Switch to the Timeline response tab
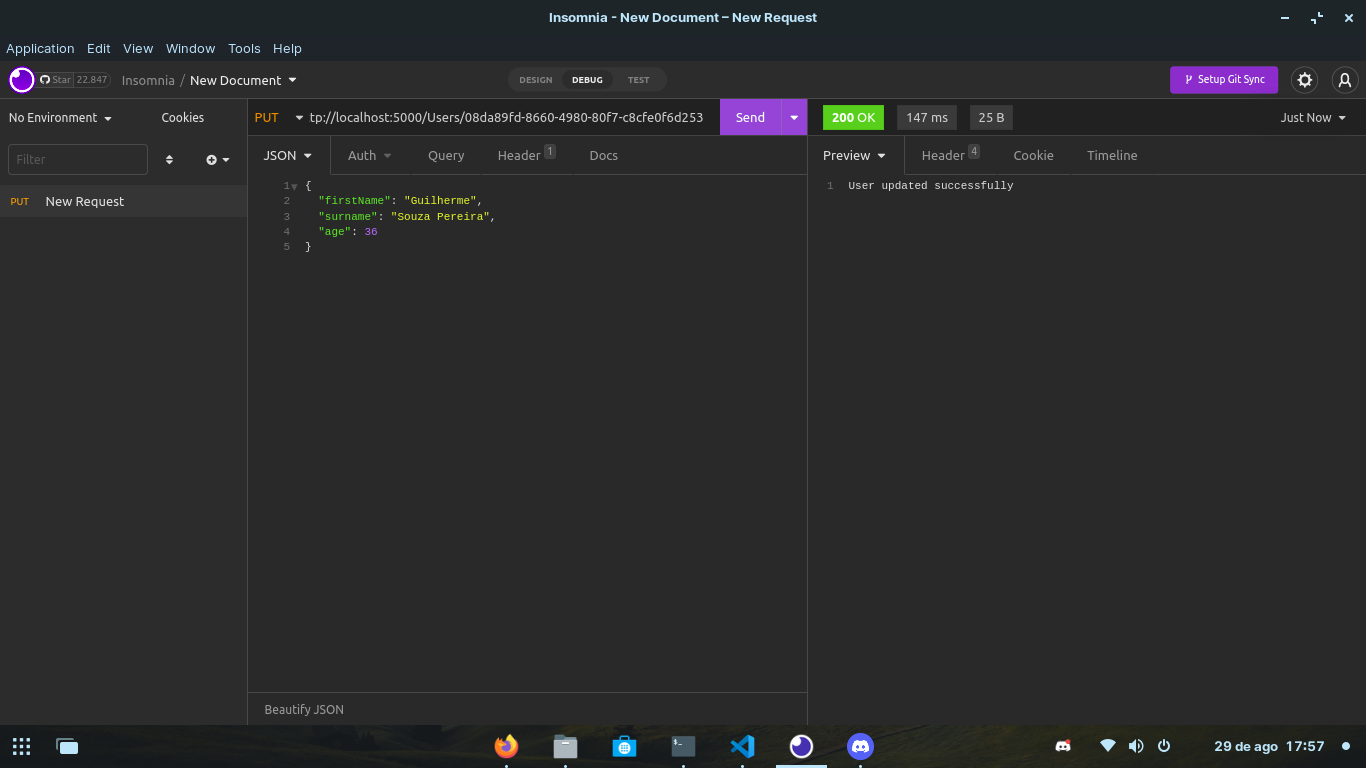 [1111, 155]
